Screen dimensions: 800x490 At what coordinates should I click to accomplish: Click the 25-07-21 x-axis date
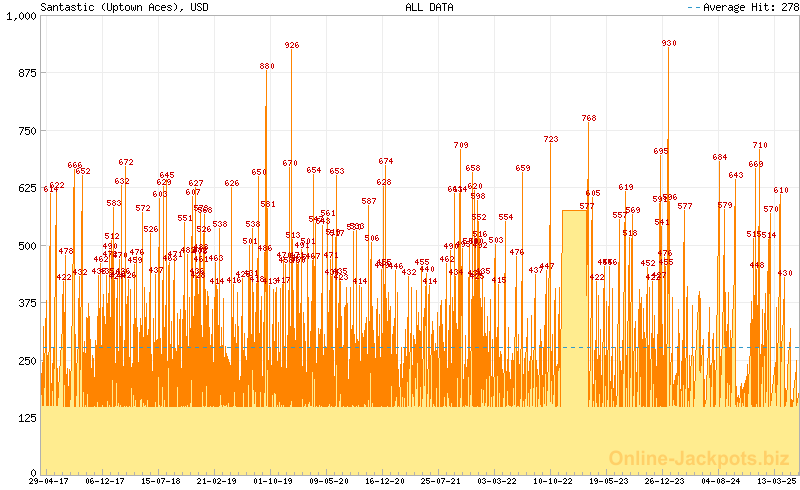(441, 481)
